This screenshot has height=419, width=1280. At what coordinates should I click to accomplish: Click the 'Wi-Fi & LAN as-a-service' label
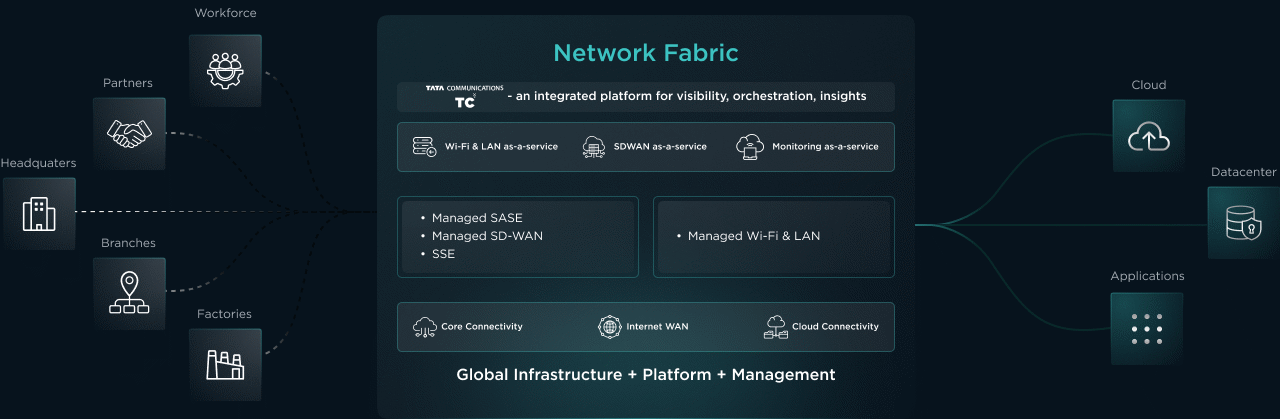(x=501, y=147)
